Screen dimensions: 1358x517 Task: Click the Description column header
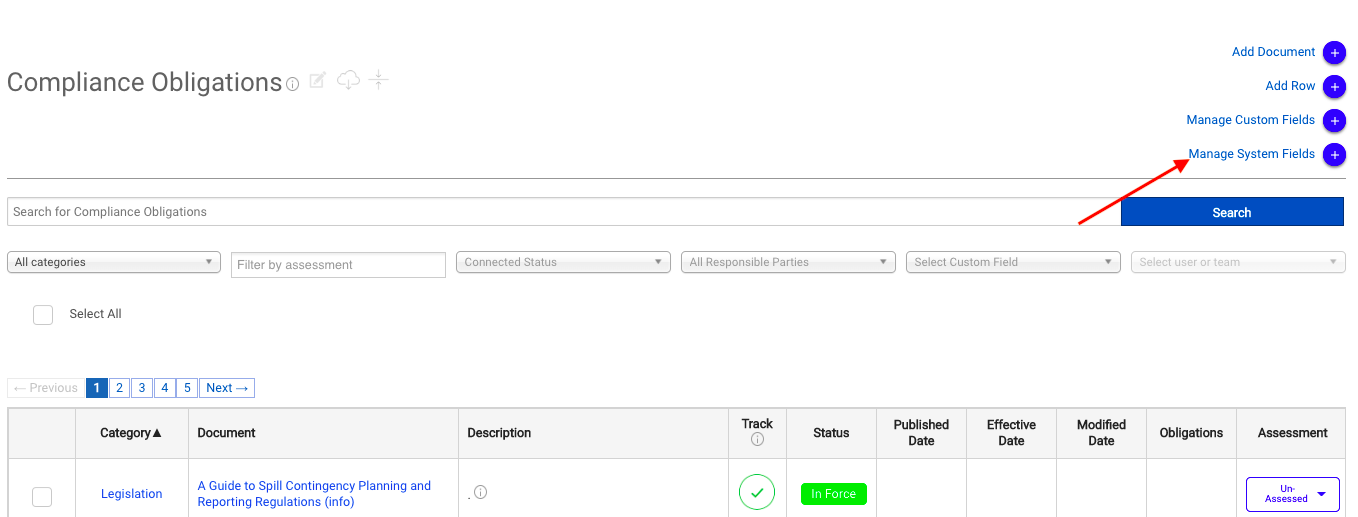499,433
